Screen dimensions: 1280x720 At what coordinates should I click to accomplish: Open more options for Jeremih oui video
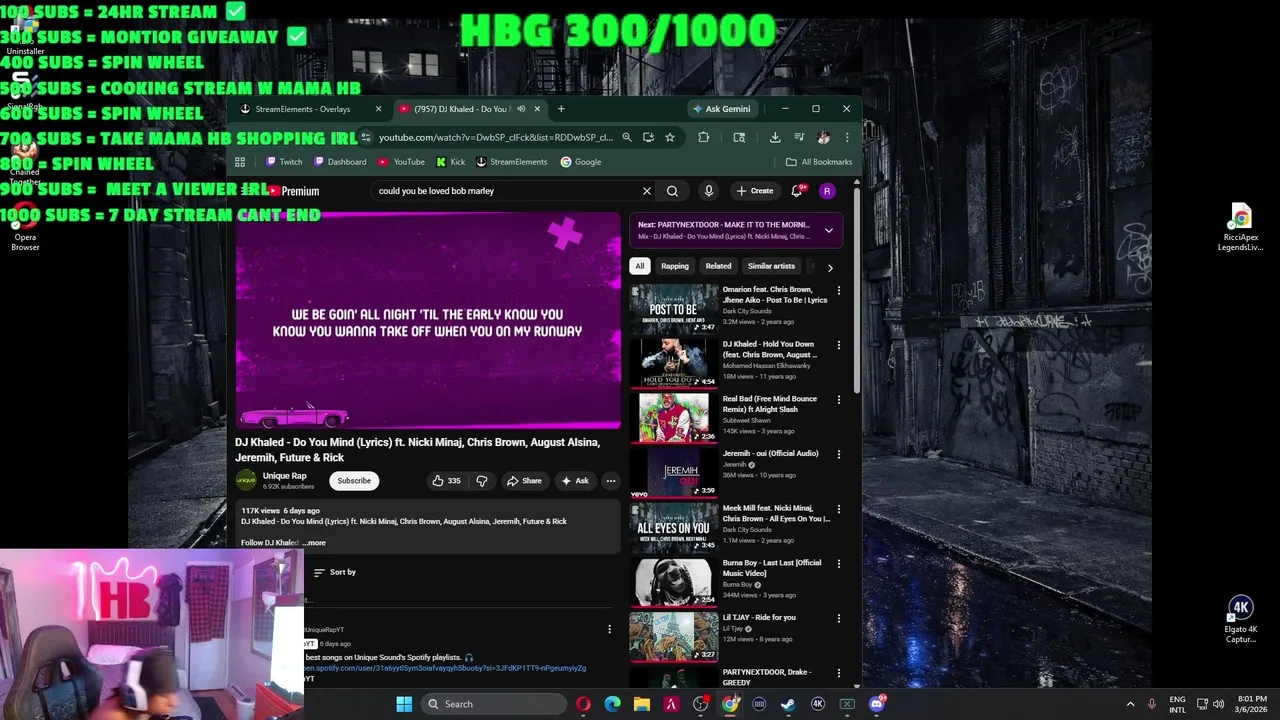pos(838,454)
